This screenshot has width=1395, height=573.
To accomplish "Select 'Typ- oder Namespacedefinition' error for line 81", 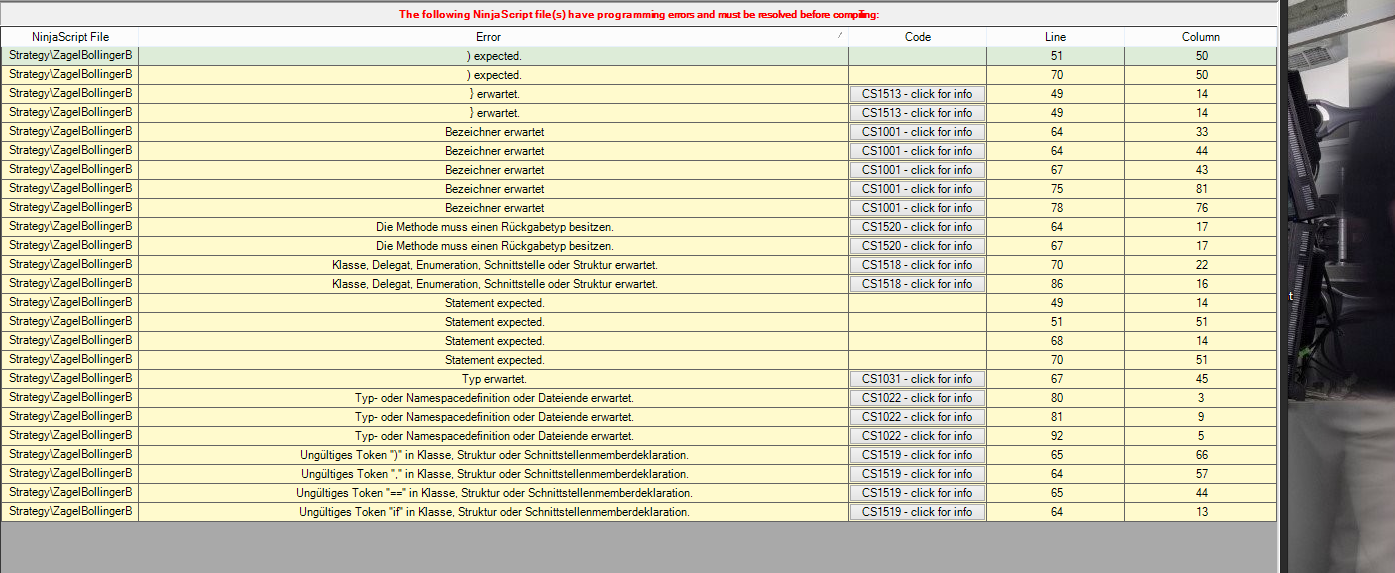I will point(494,417).
